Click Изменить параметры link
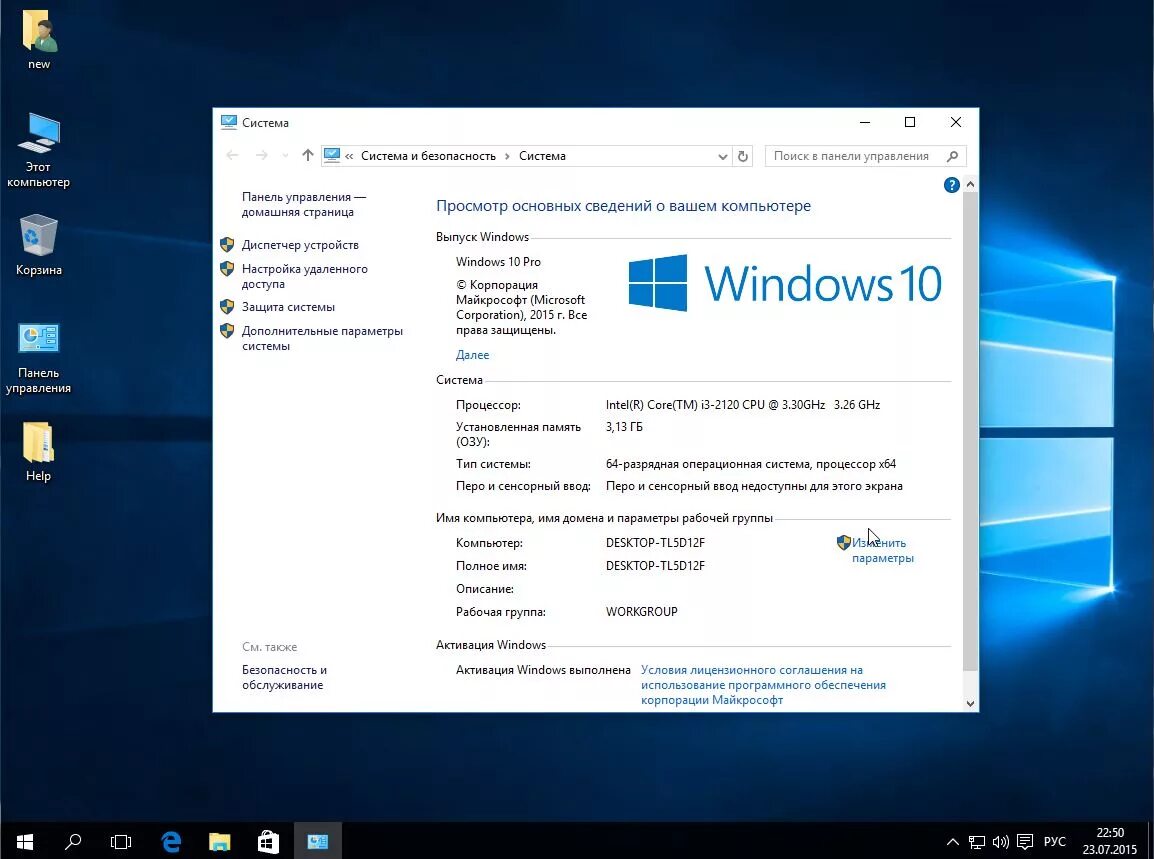 click(882, 551)
